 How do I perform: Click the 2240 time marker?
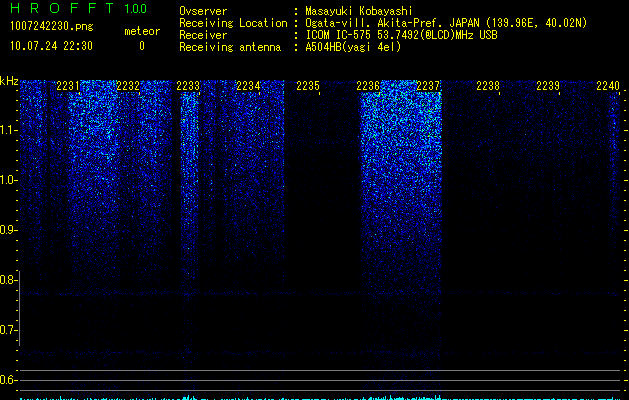pyautogui.click(x=608, y=86)
